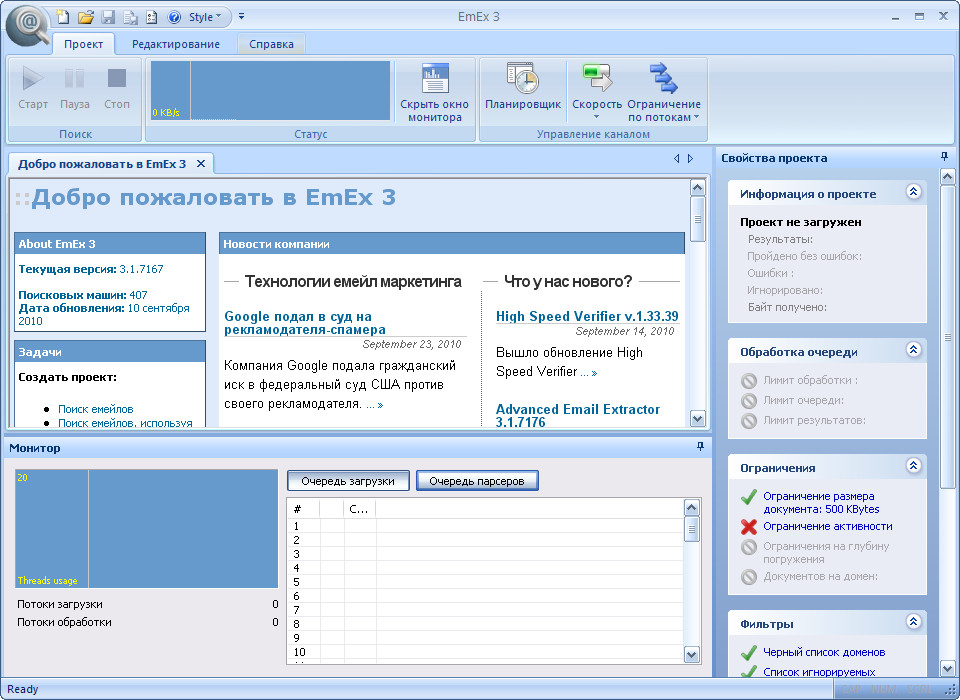
Task: Create a new project from quick toolbar
Action: point(63,17)
